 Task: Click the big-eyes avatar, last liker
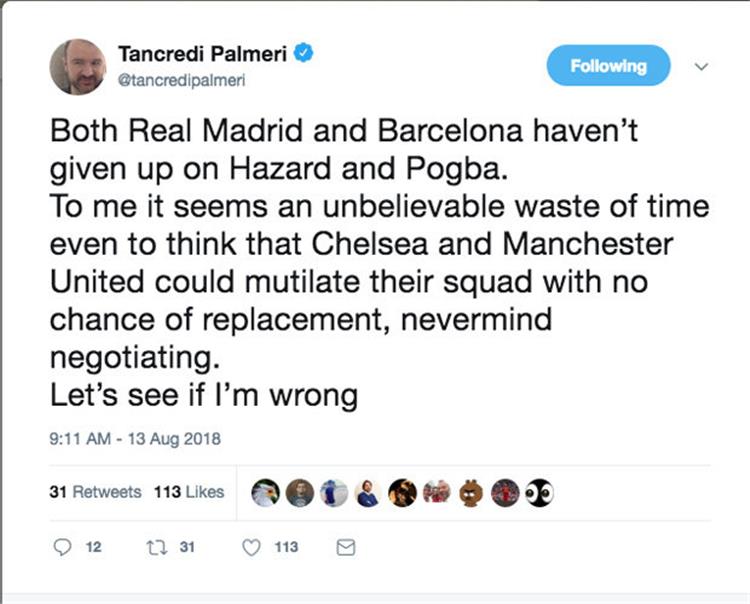coord(539,492)
